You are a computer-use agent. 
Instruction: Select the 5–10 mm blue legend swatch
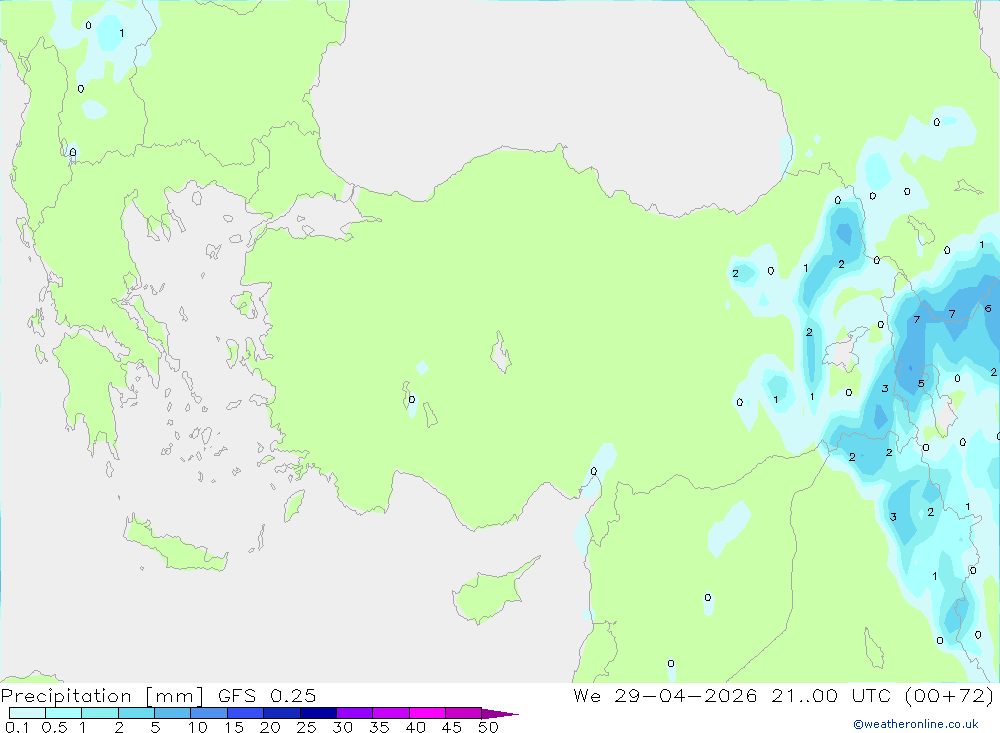coord(172,713)
